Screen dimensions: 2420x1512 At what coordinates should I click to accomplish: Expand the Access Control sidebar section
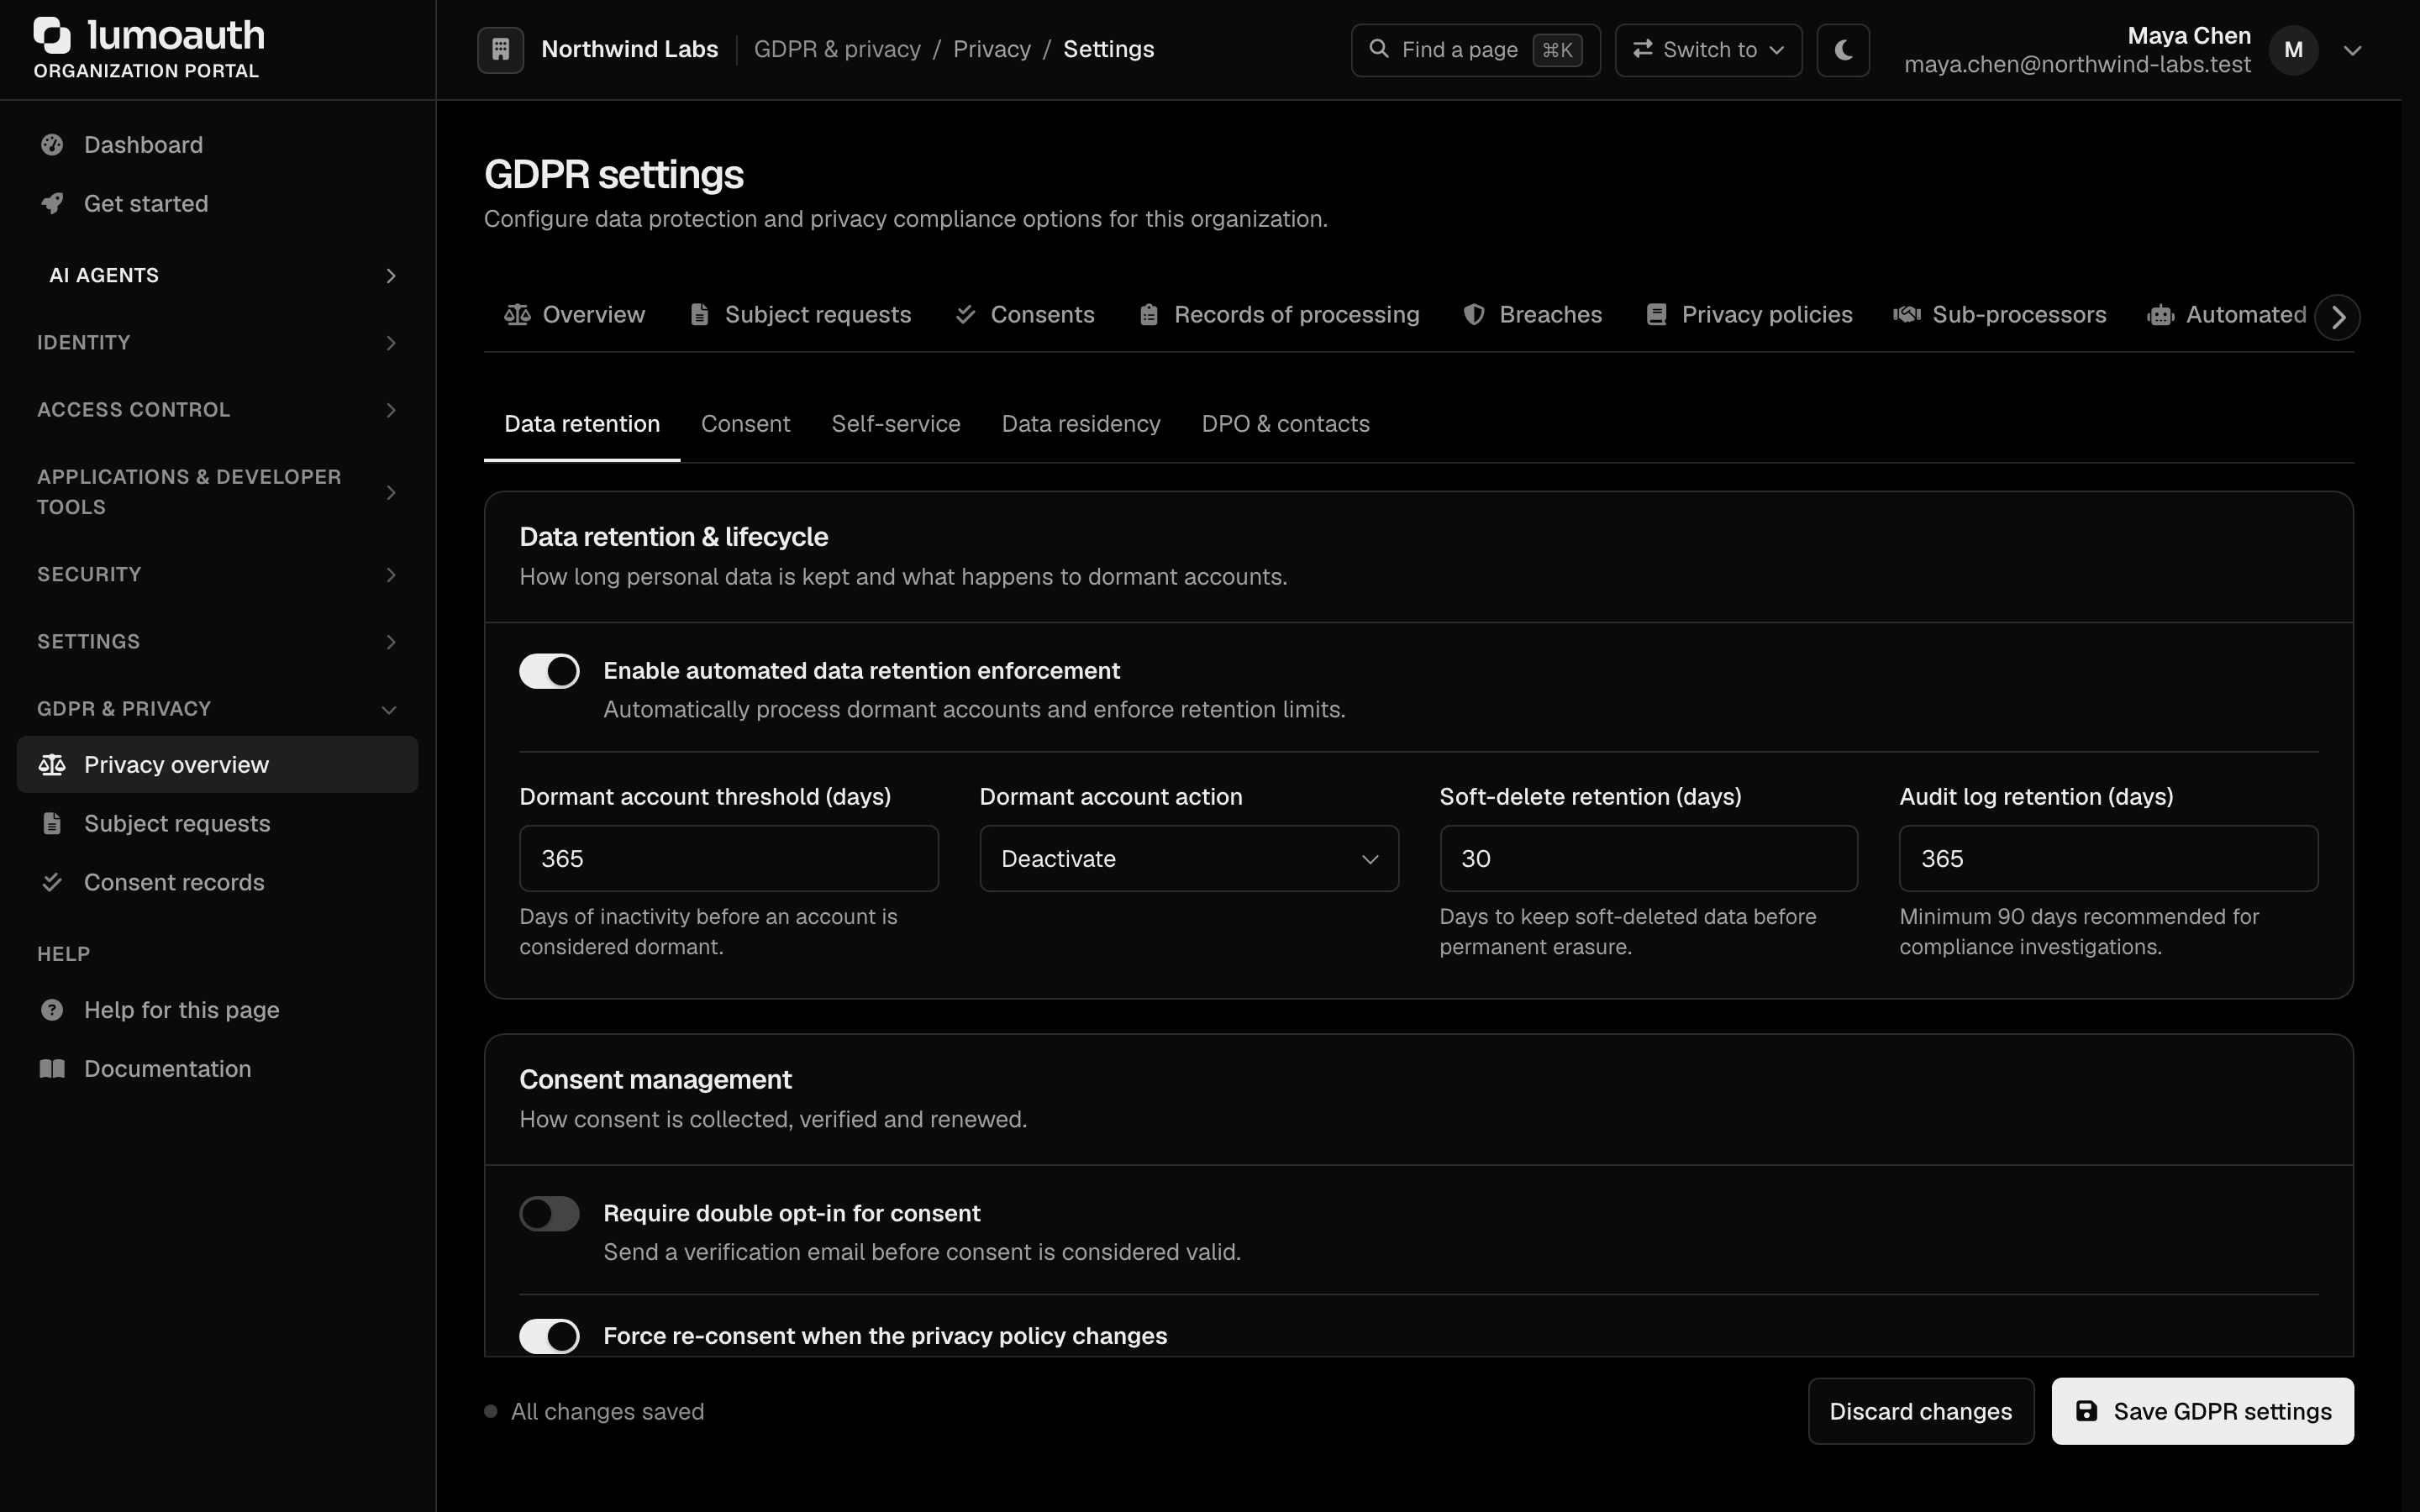click(x=218, y=410)
